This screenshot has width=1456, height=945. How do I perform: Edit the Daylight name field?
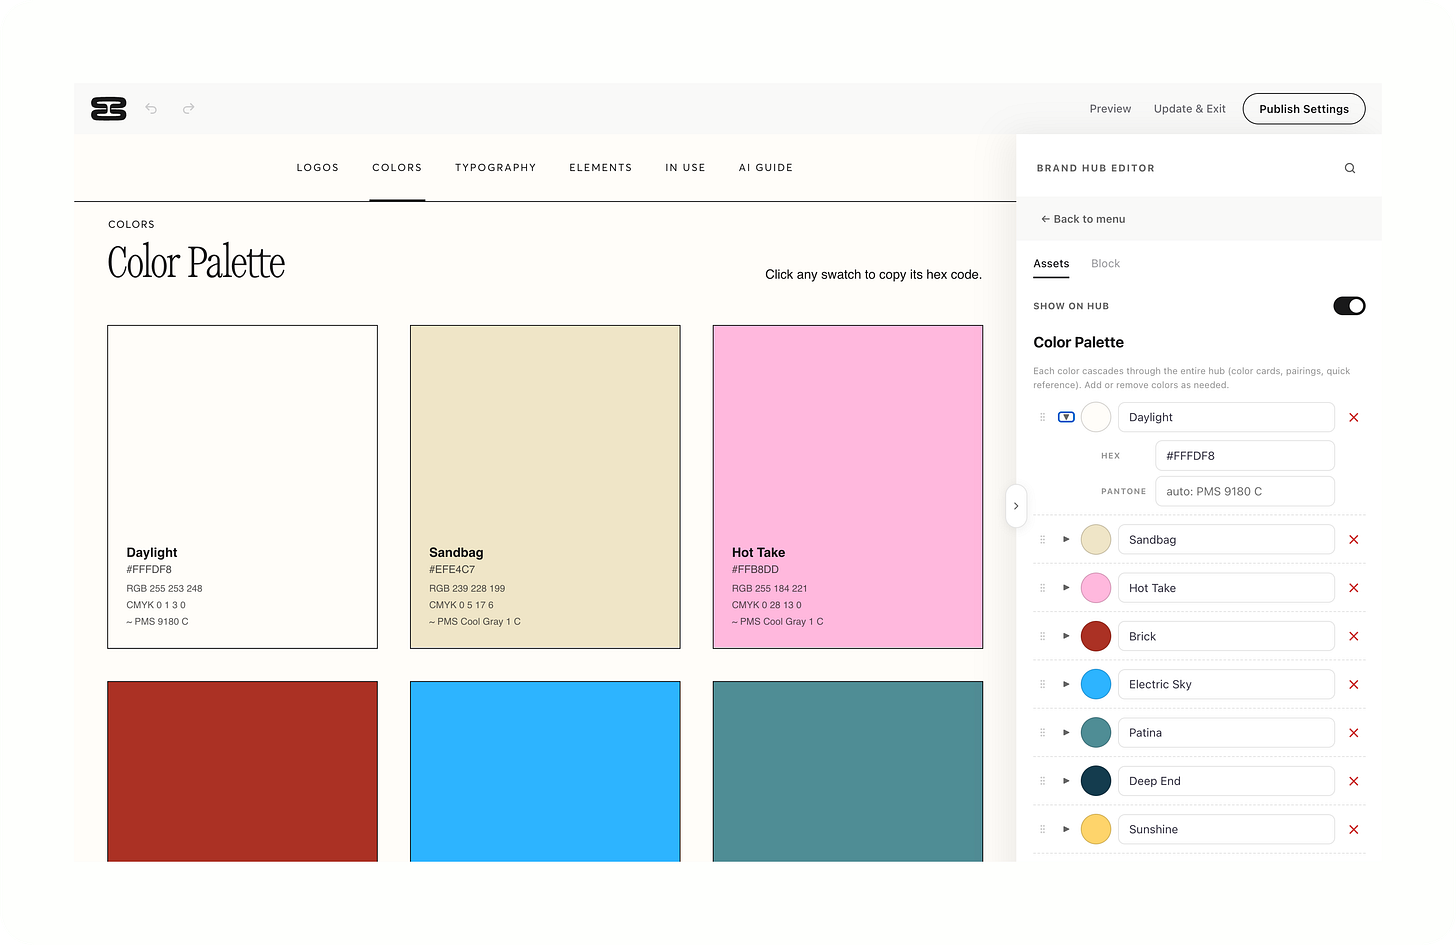[x=1226, y=417]
